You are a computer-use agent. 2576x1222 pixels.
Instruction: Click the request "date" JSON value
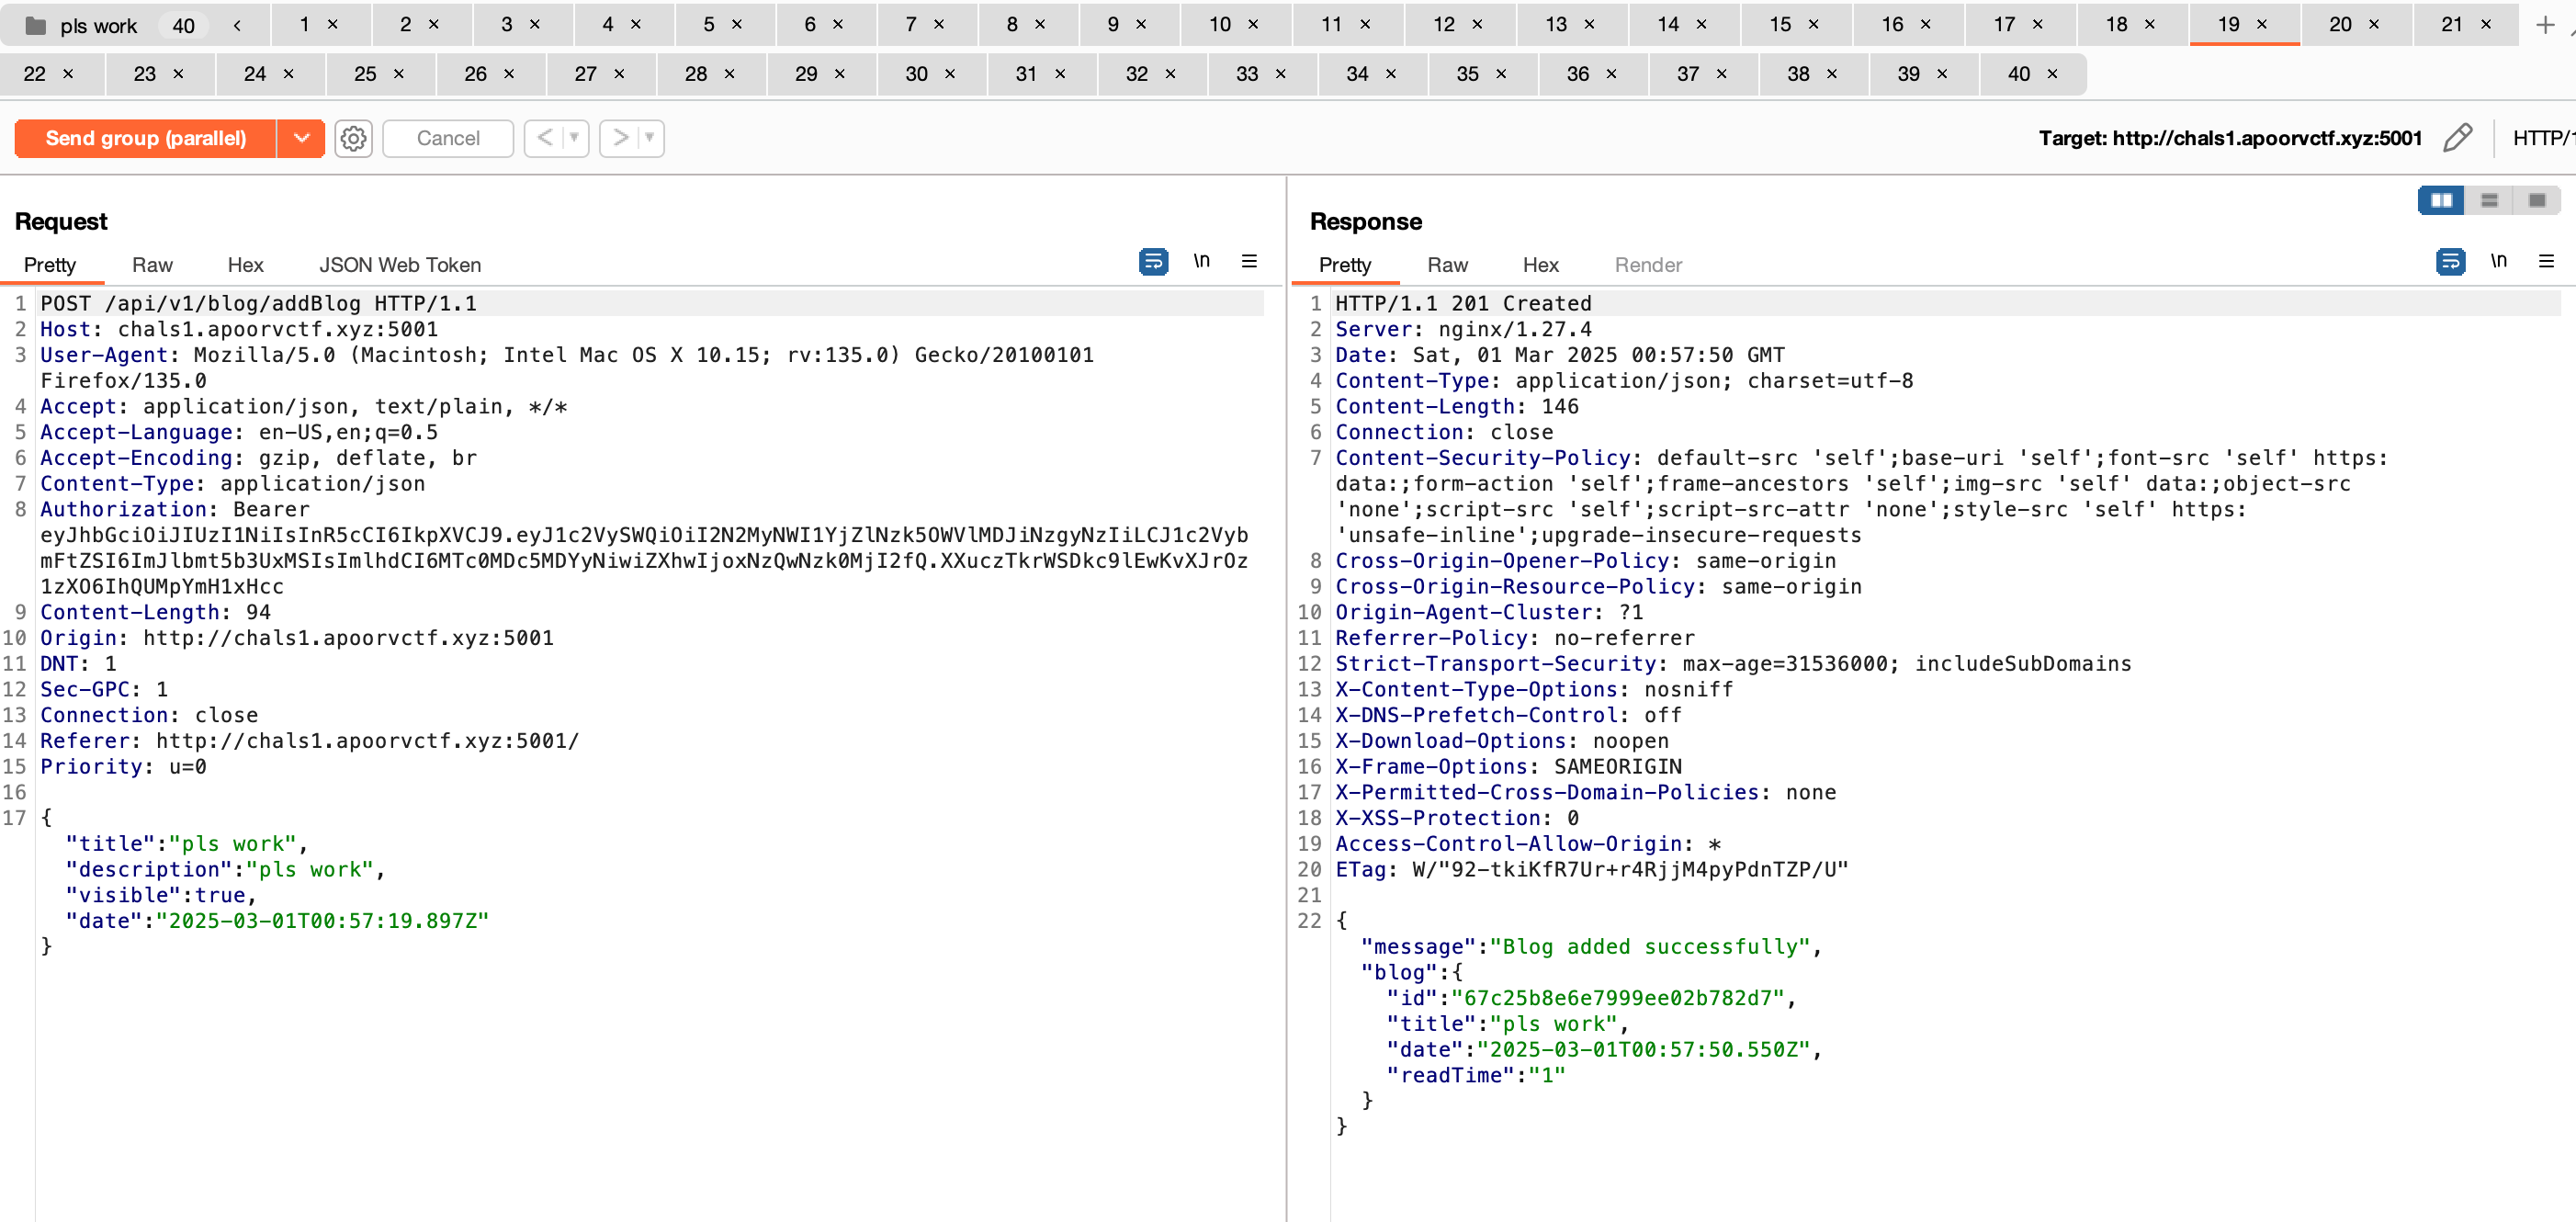point(322,921)
